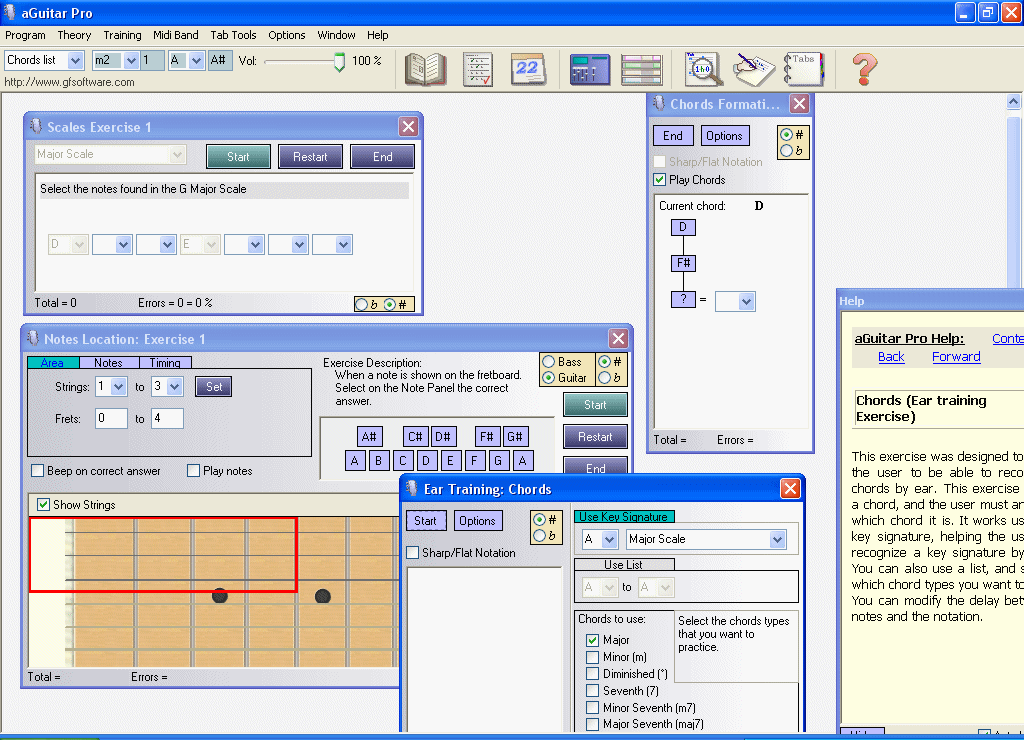Uncheck the Major chord type

click(592, 640)
